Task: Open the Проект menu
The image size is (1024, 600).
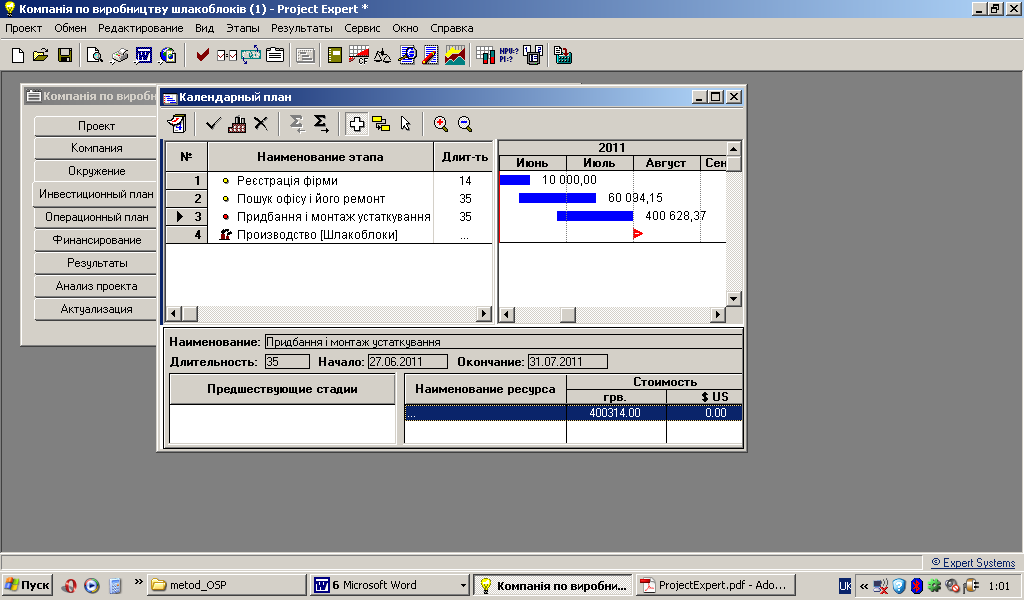Action: pyautogui.click(x=24, y=28)
